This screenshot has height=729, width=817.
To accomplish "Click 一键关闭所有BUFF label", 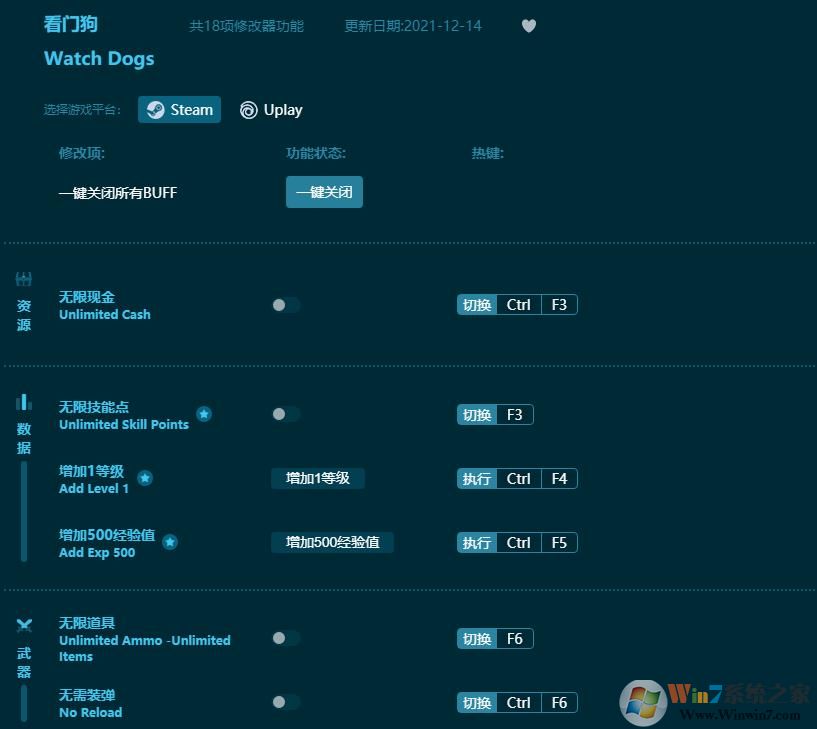I will 118,193.
